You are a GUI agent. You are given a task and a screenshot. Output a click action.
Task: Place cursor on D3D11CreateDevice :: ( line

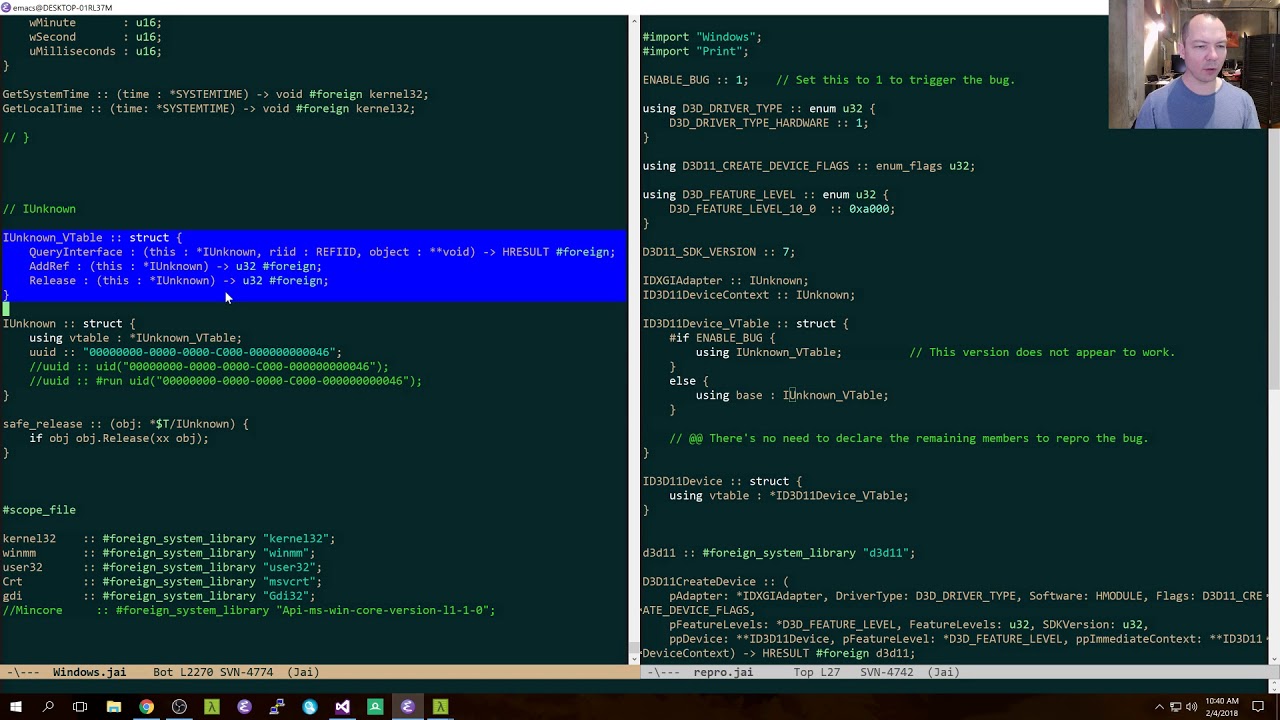[715, 581]
